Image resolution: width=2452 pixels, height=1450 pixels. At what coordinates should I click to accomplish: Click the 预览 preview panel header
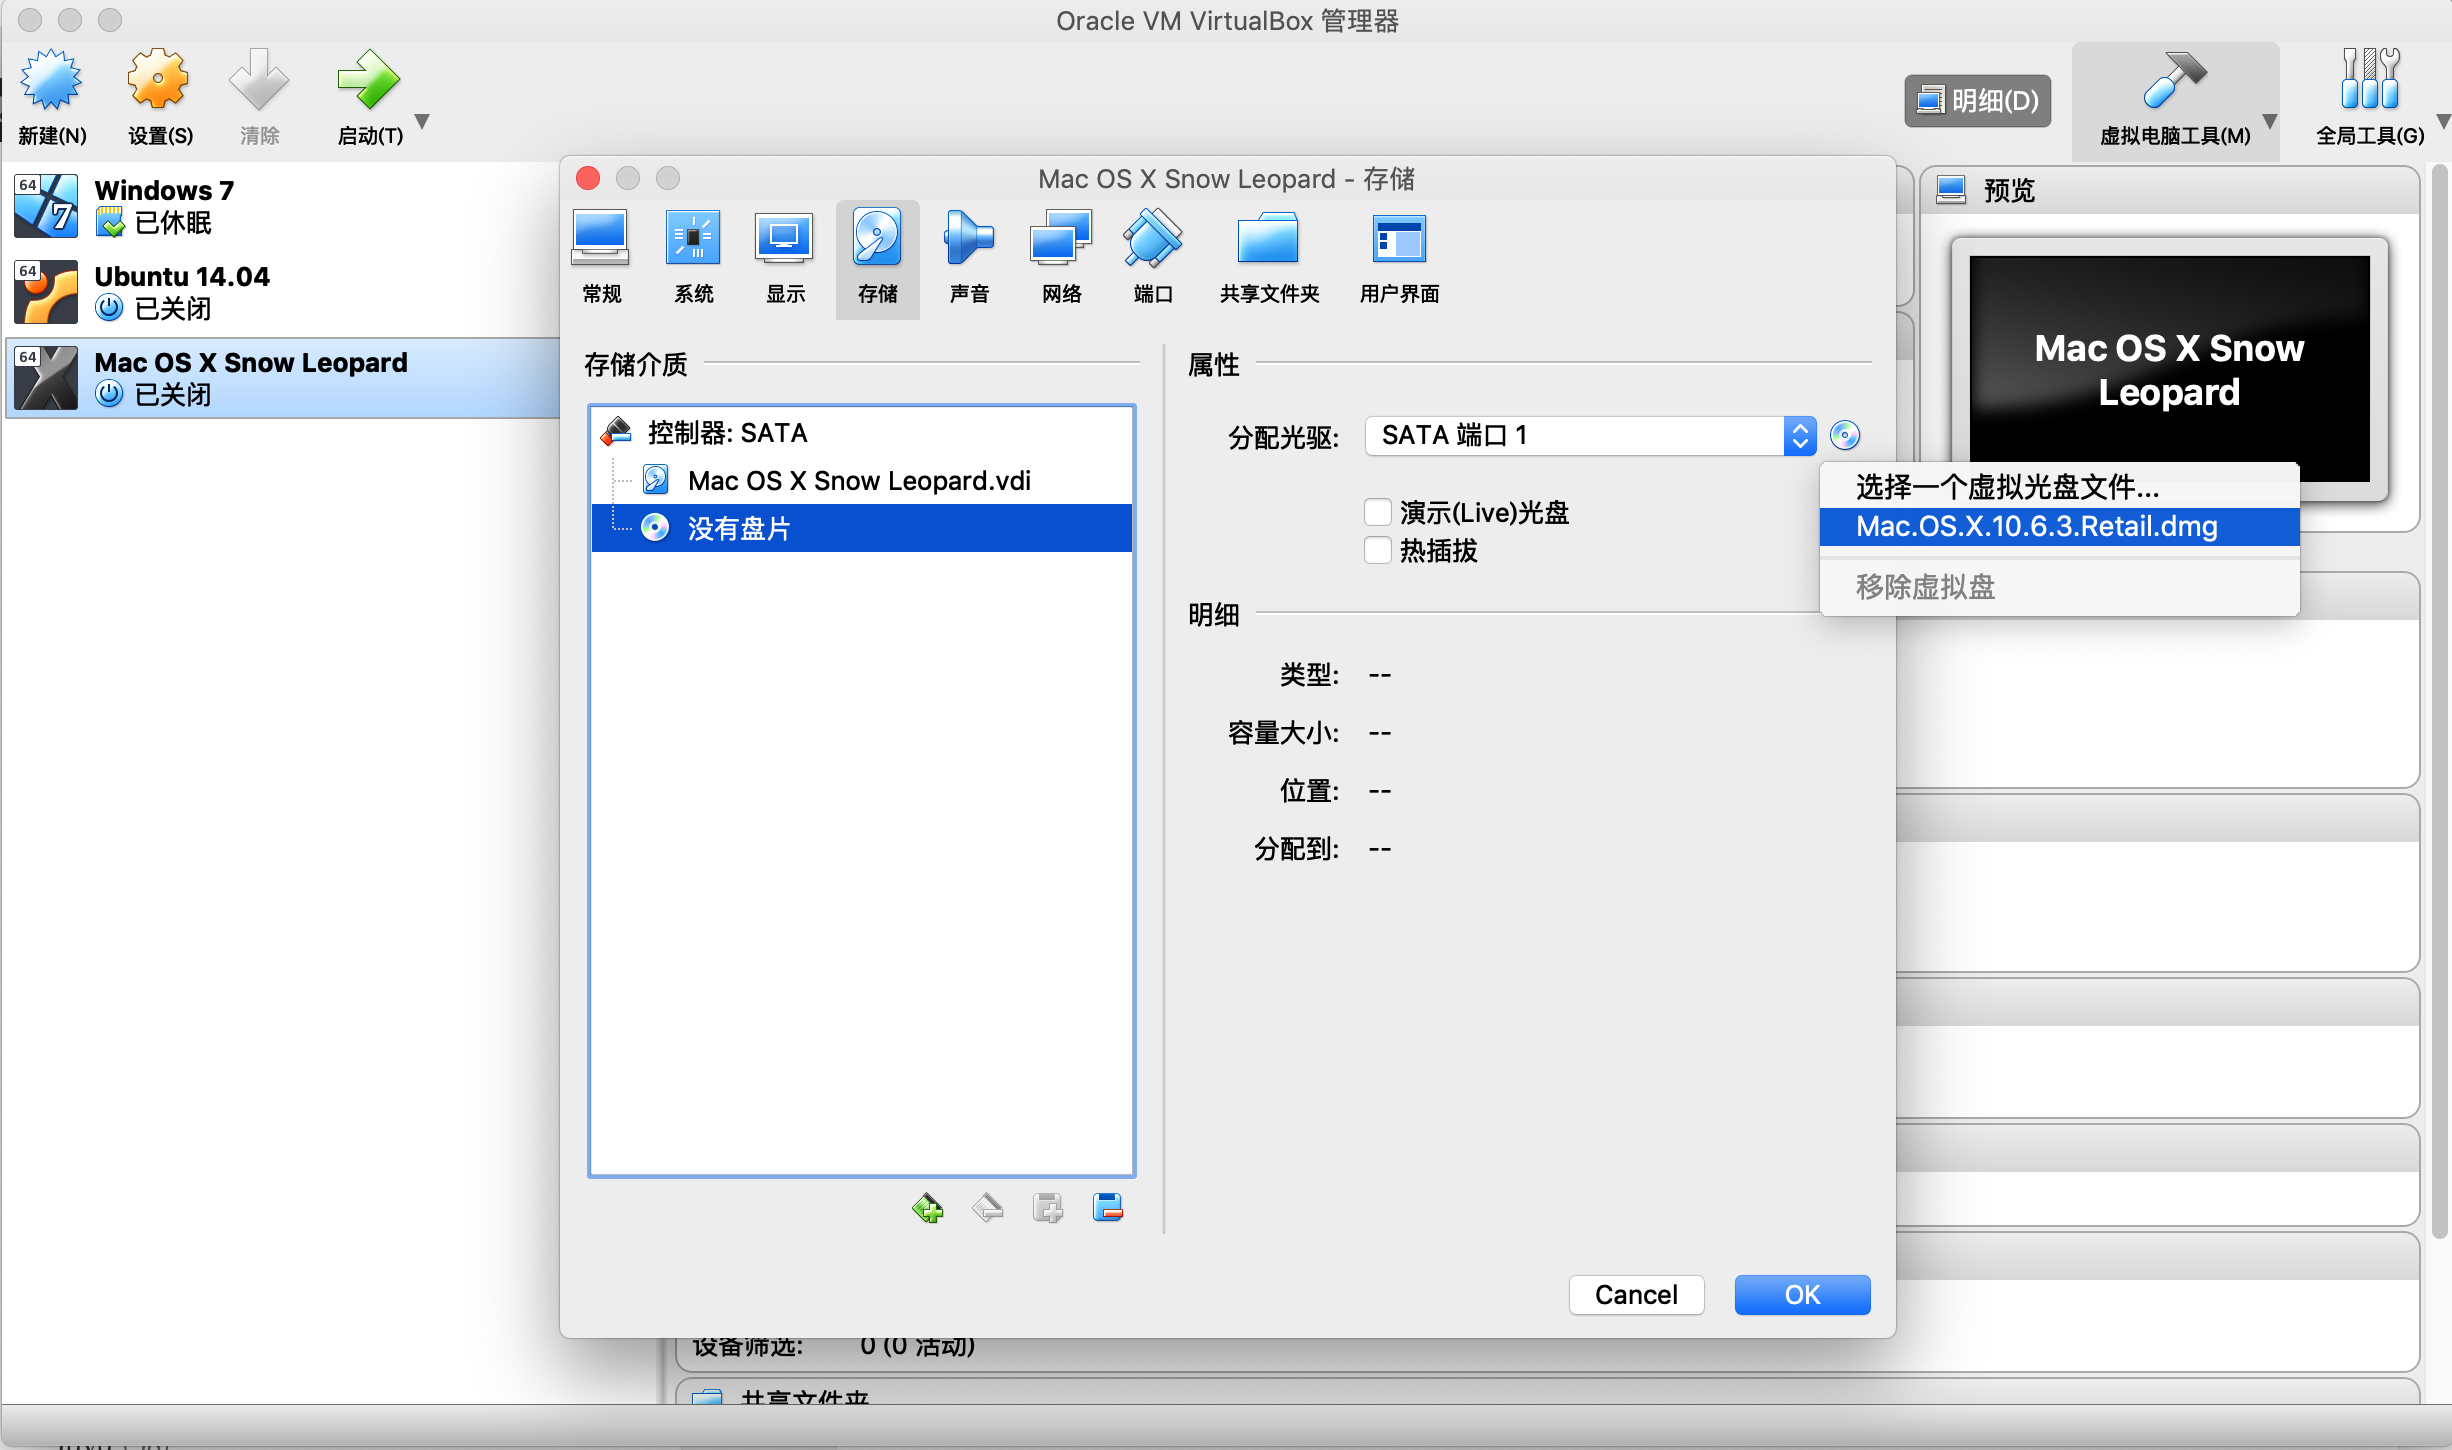(2169, 190)
